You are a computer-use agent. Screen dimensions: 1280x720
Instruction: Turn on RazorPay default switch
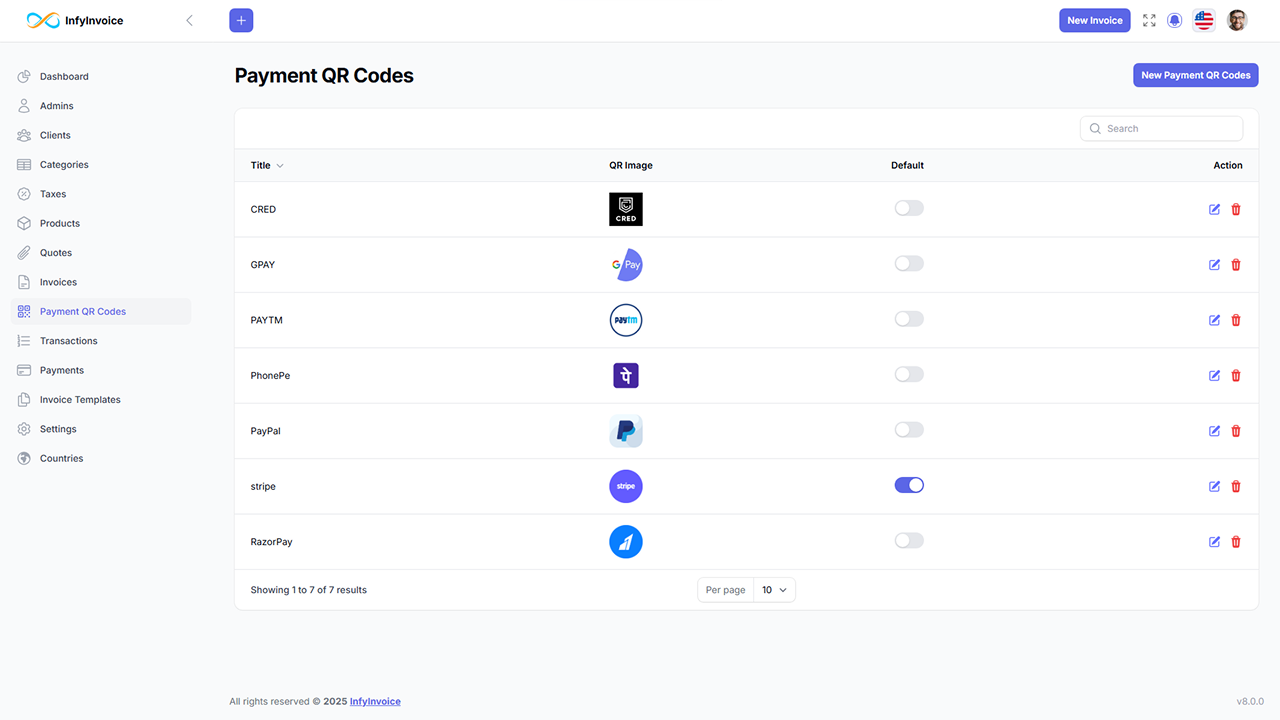(x=908, y=540)
